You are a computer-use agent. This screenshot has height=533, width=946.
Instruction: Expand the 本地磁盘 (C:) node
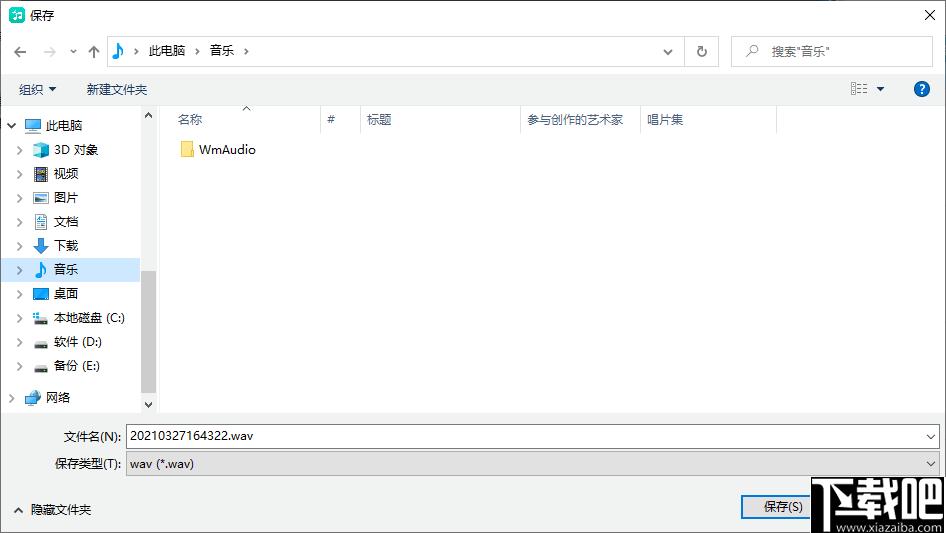click(x=19, y=318)
